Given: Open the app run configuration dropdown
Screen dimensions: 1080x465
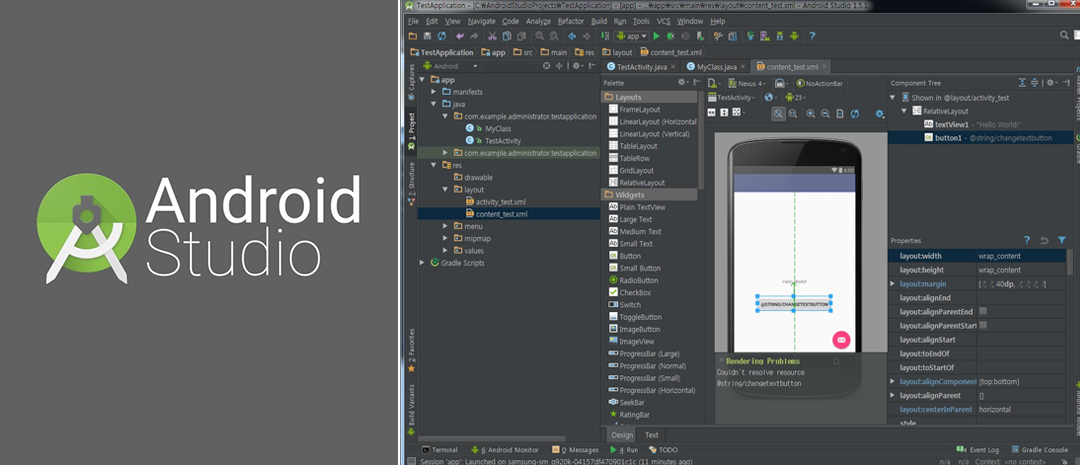Looking at the screenshot, I should pyautogui.click(x=632, y=36).
